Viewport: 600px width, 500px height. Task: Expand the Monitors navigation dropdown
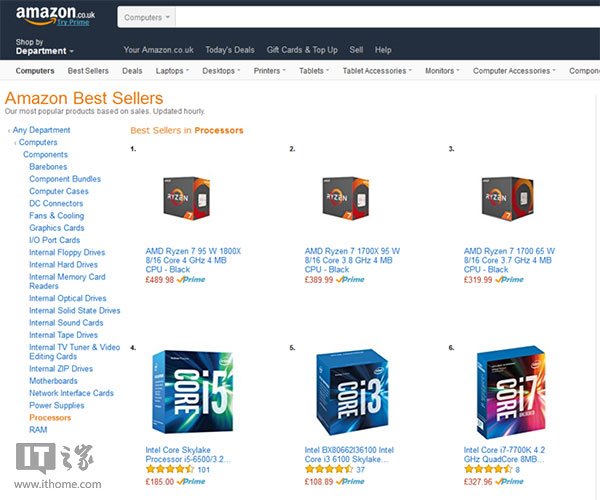pos(442,71)
